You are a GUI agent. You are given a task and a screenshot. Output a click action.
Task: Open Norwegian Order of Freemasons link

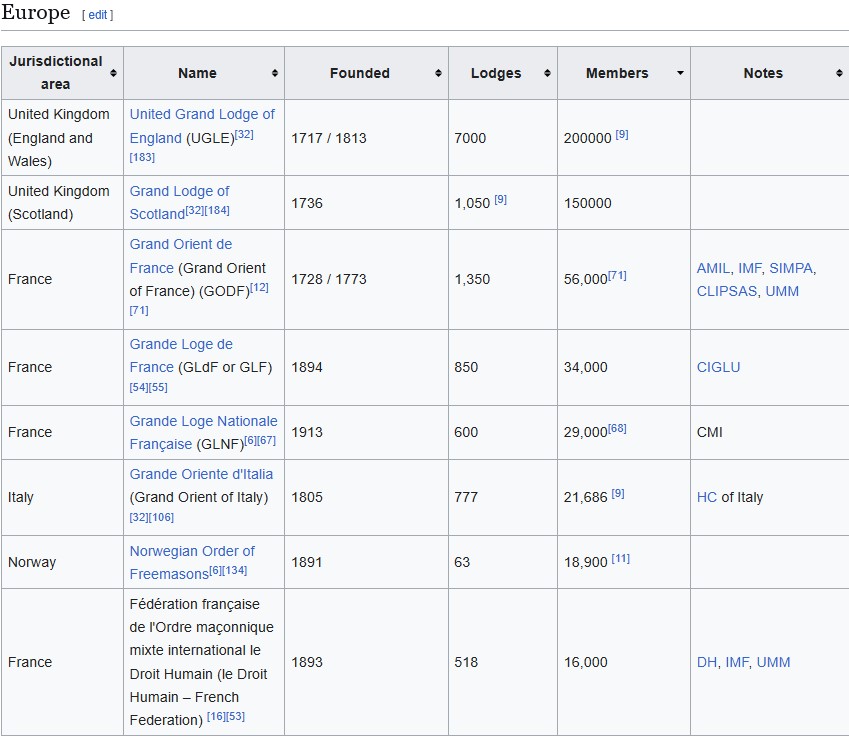pyautogui.click(x=192, y=562)
